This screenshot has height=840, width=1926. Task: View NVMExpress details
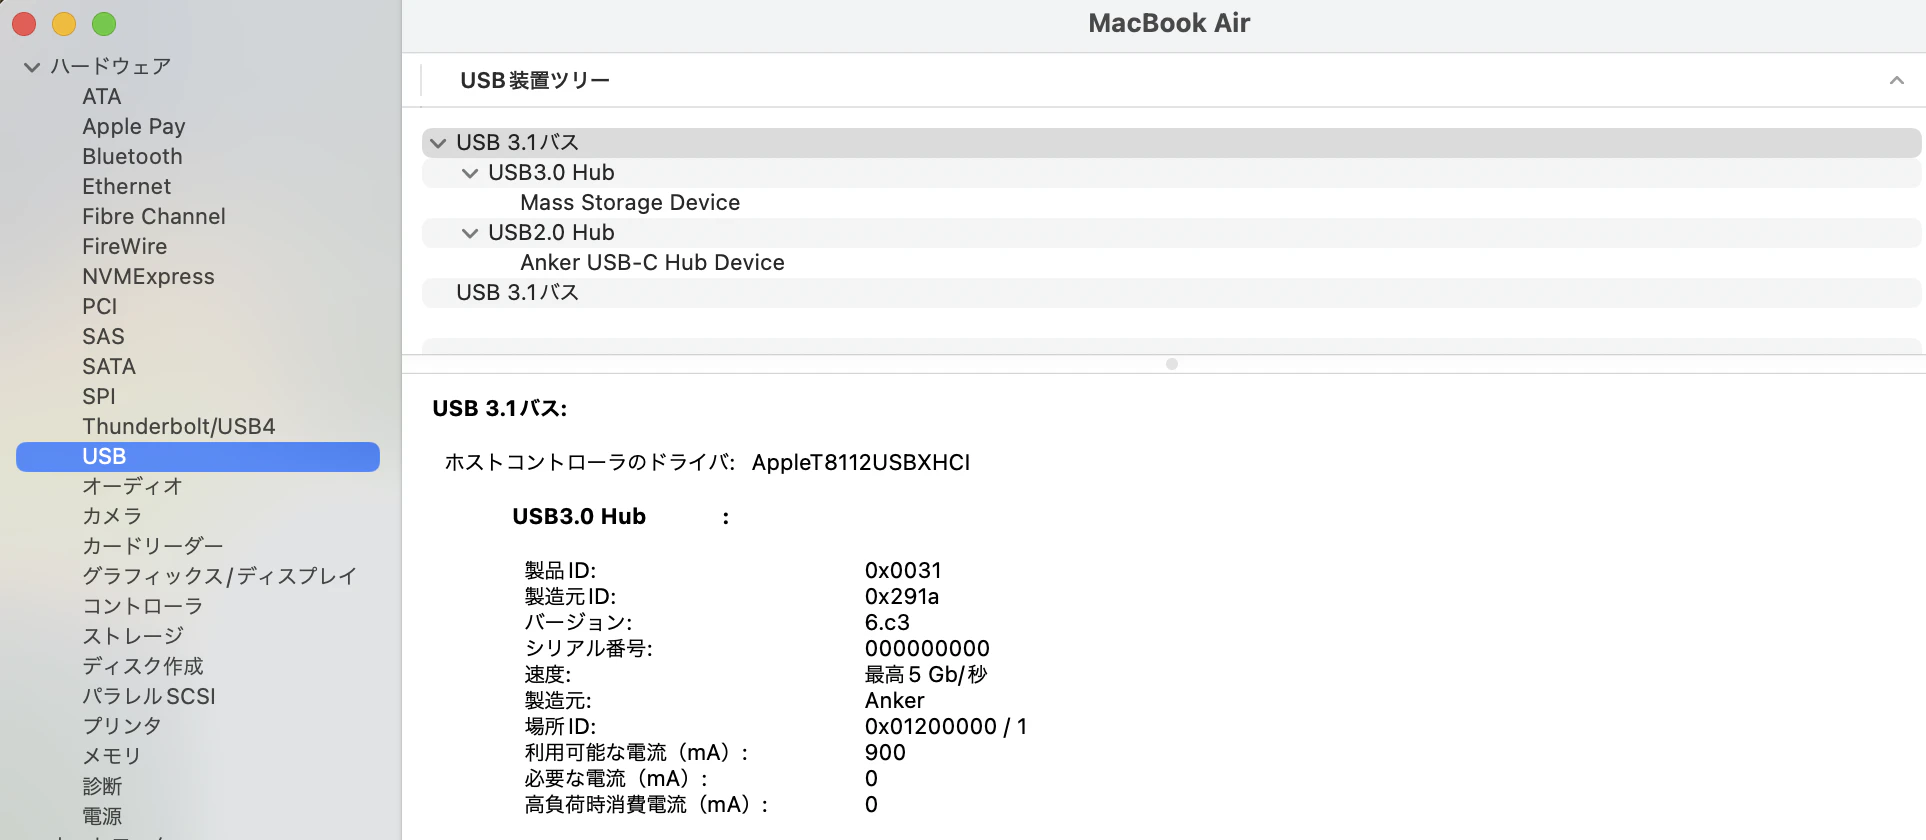click(148, 277)
